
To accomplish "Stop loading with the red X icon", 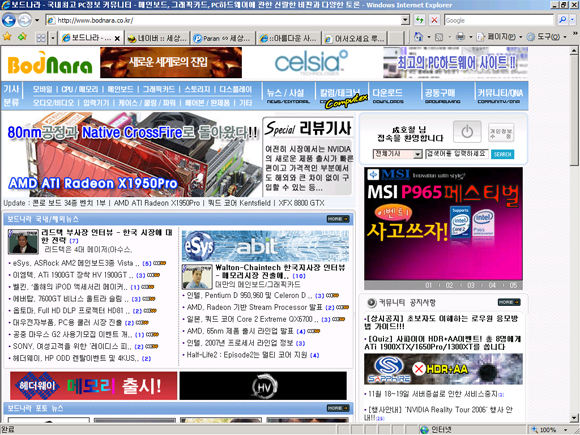I will click(x=434, y=20).
